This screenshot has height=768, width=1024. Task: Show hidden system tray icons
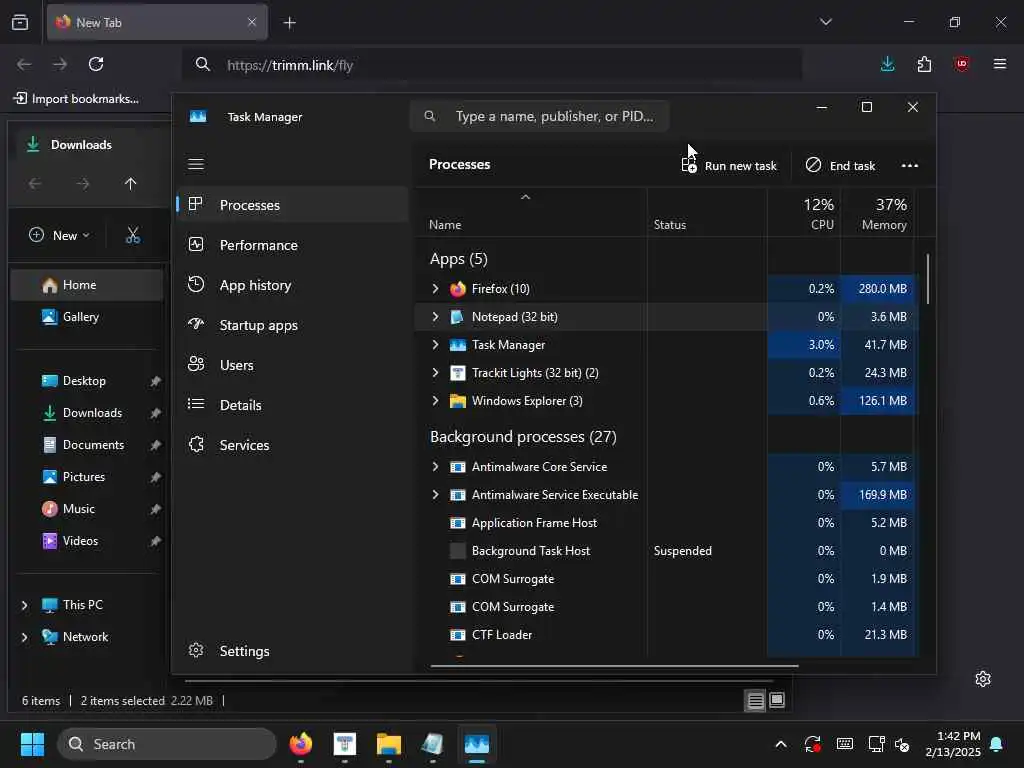pyautogui.click(x=780, y=744)
